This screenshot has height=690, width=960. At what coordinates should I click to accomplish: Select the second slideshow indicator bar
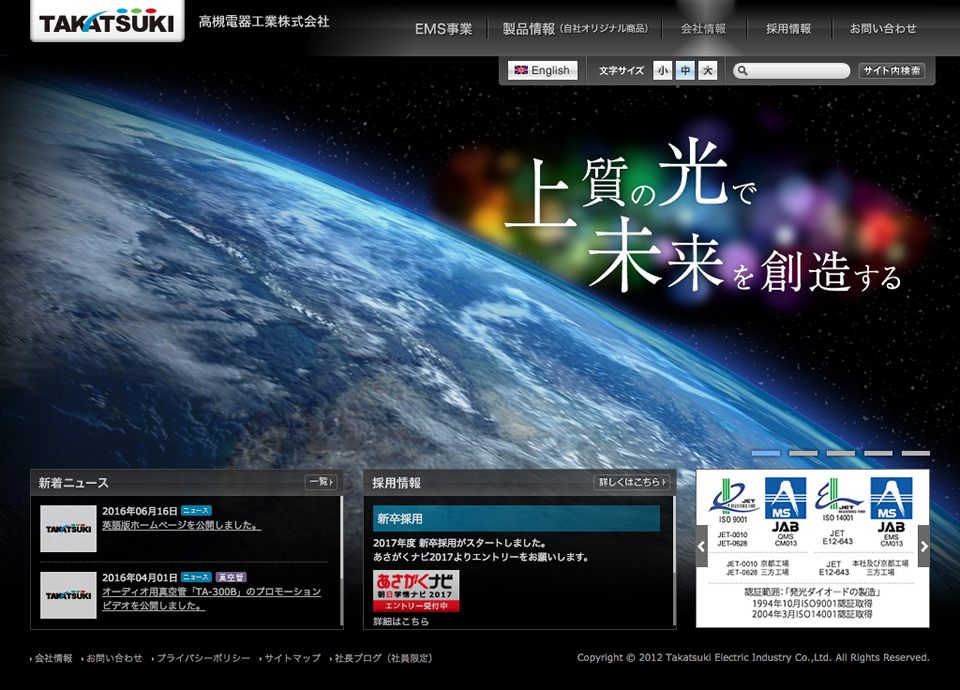tap(803, 454)
